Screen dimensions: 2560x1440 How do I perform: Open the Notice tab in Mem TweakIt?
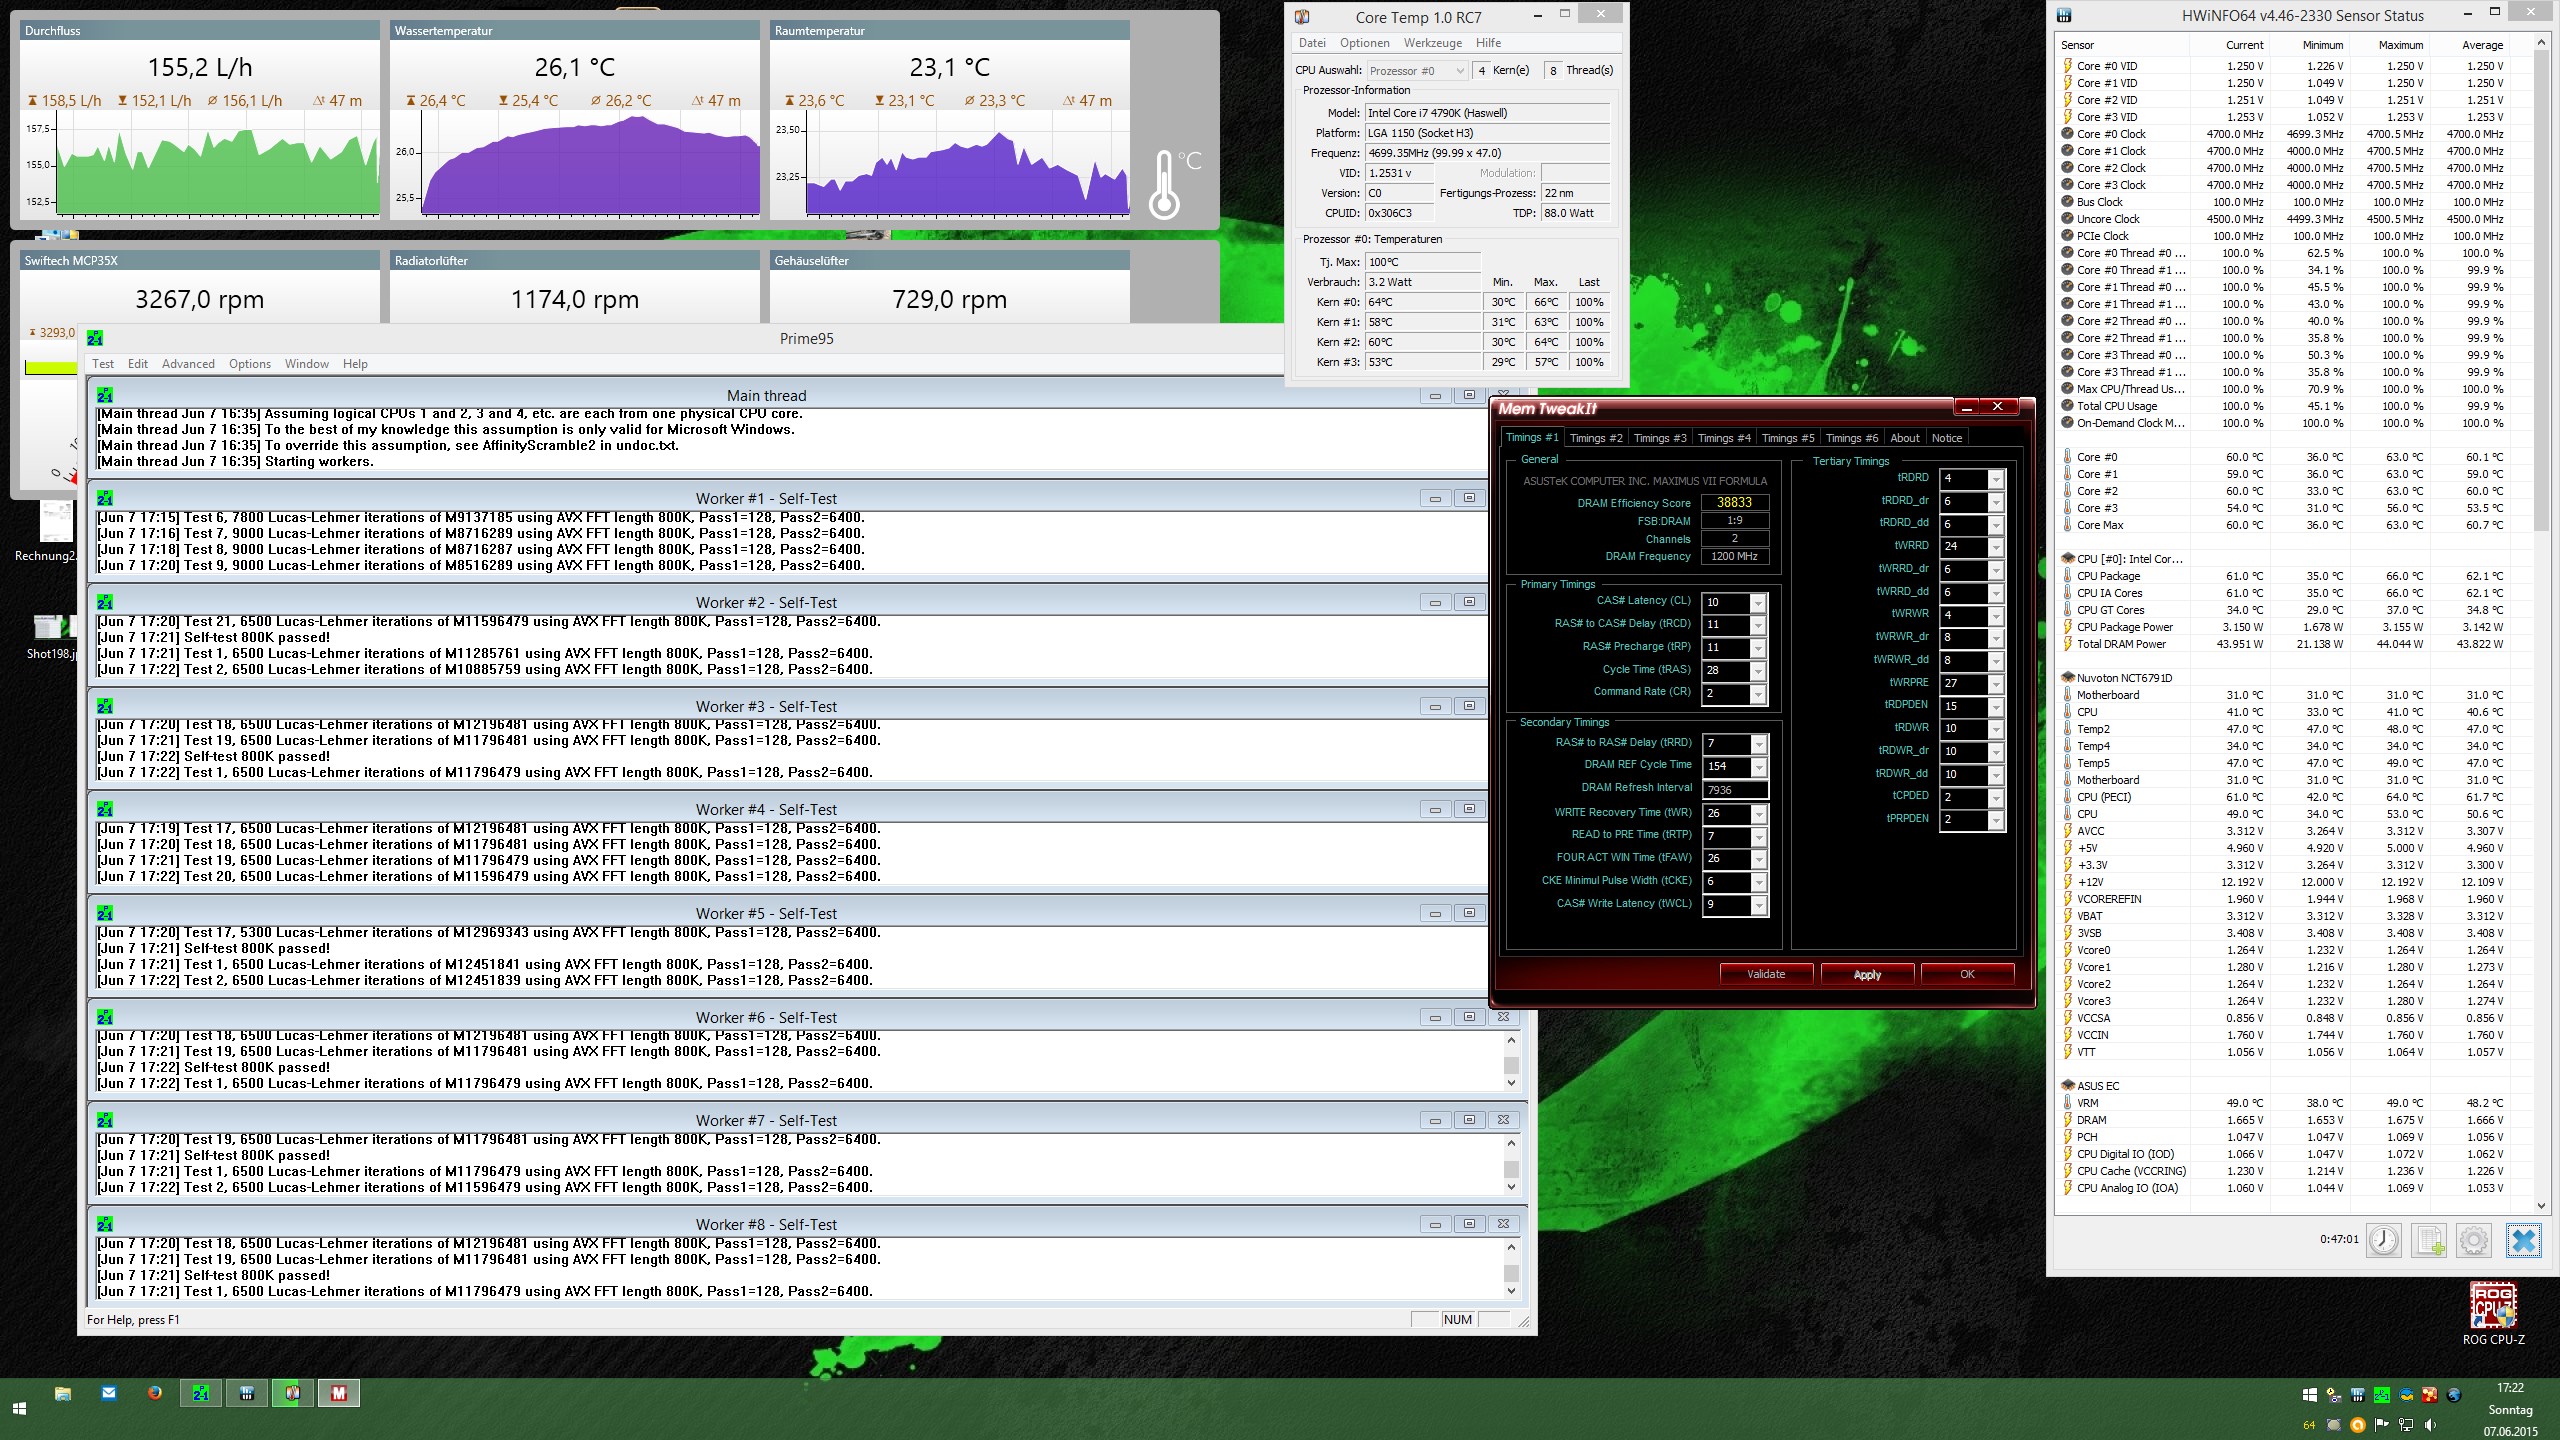point(1946,438)
